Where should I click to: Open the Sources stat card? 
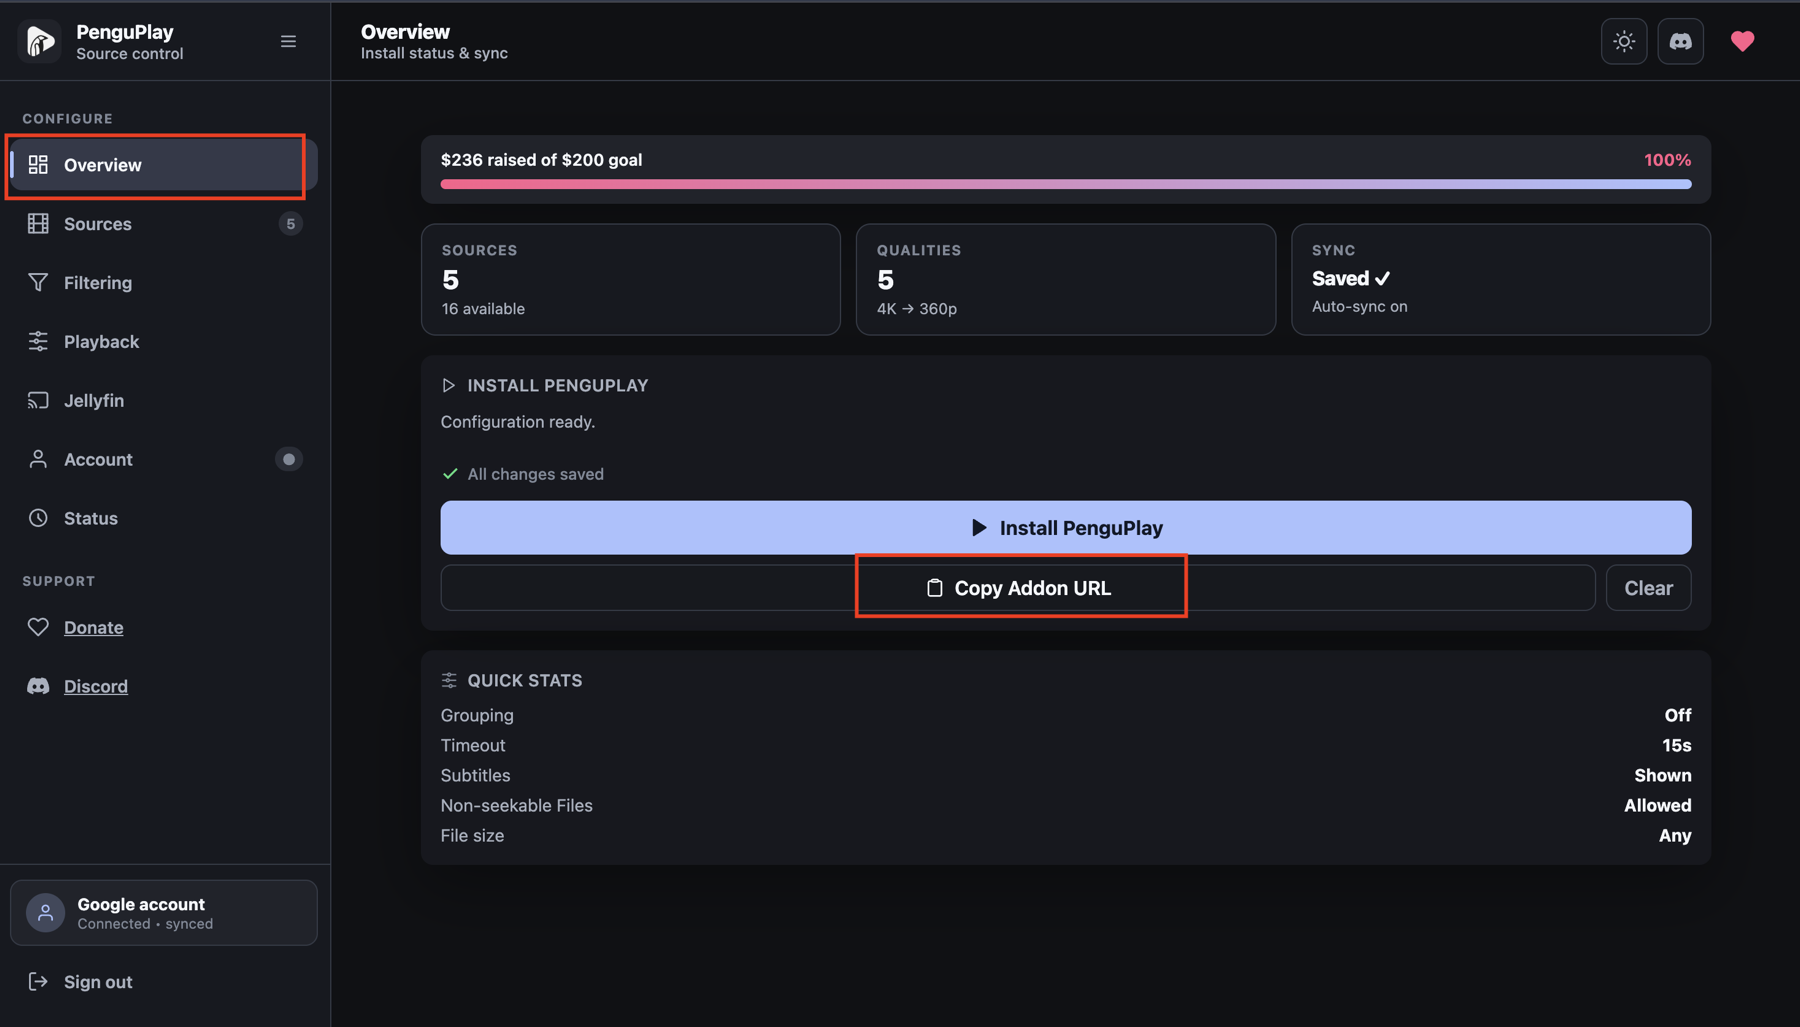click(x=631, y=280)
